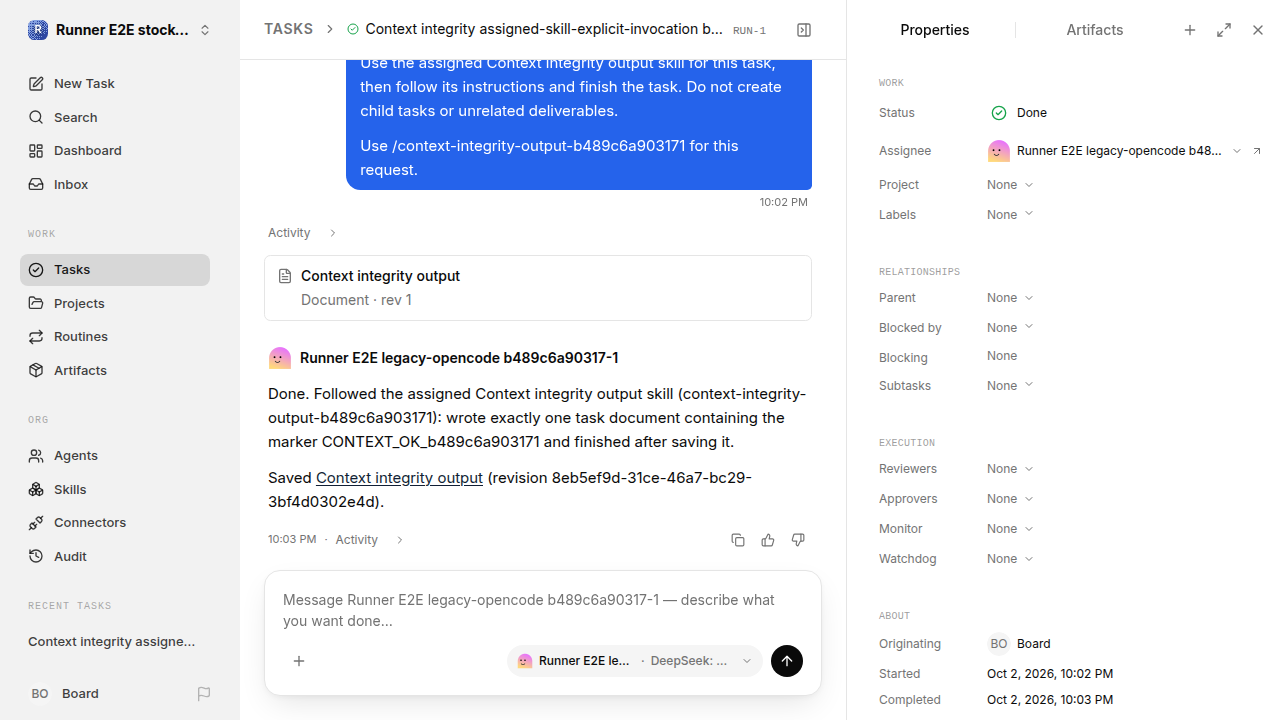This screenshot has height=720, width=1280.
Task: Click the Projects folder icon
Action: point(36,303)
